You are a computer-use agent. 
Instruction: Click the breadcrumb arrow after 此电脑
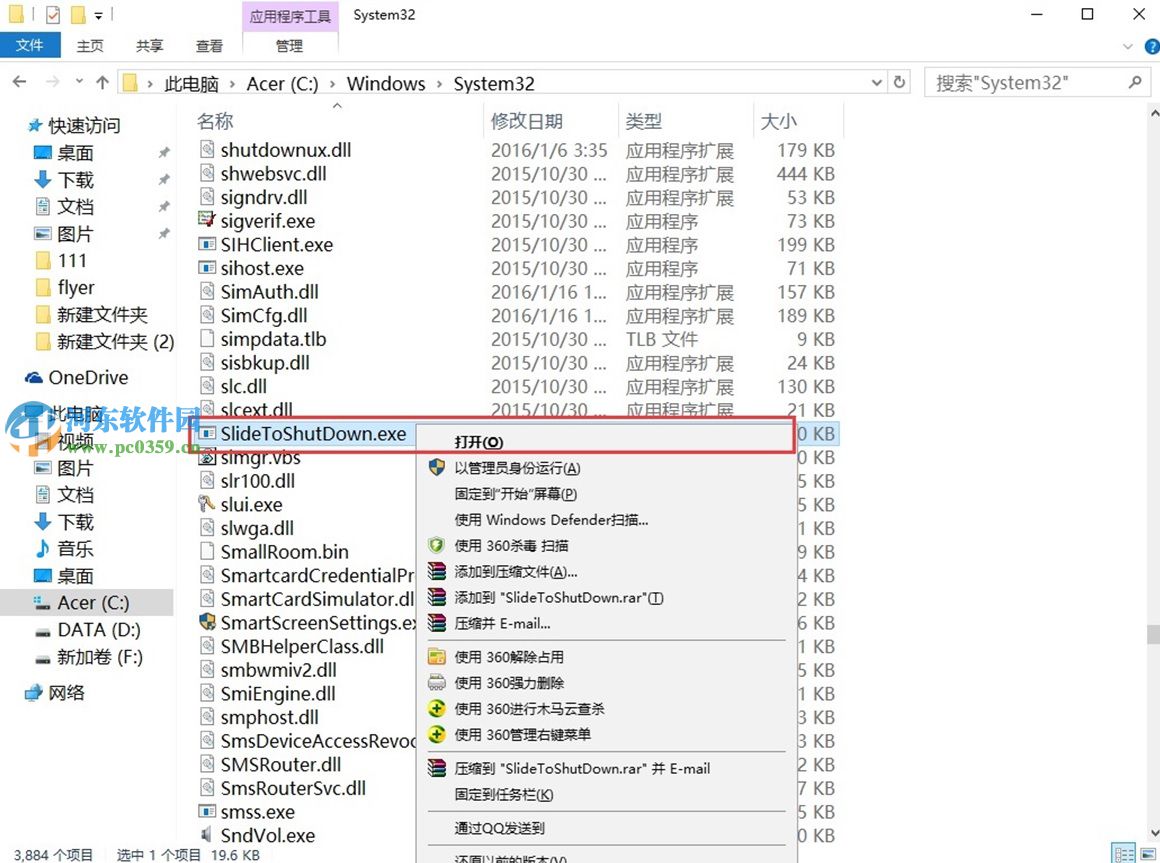click(x=230, y=83)
